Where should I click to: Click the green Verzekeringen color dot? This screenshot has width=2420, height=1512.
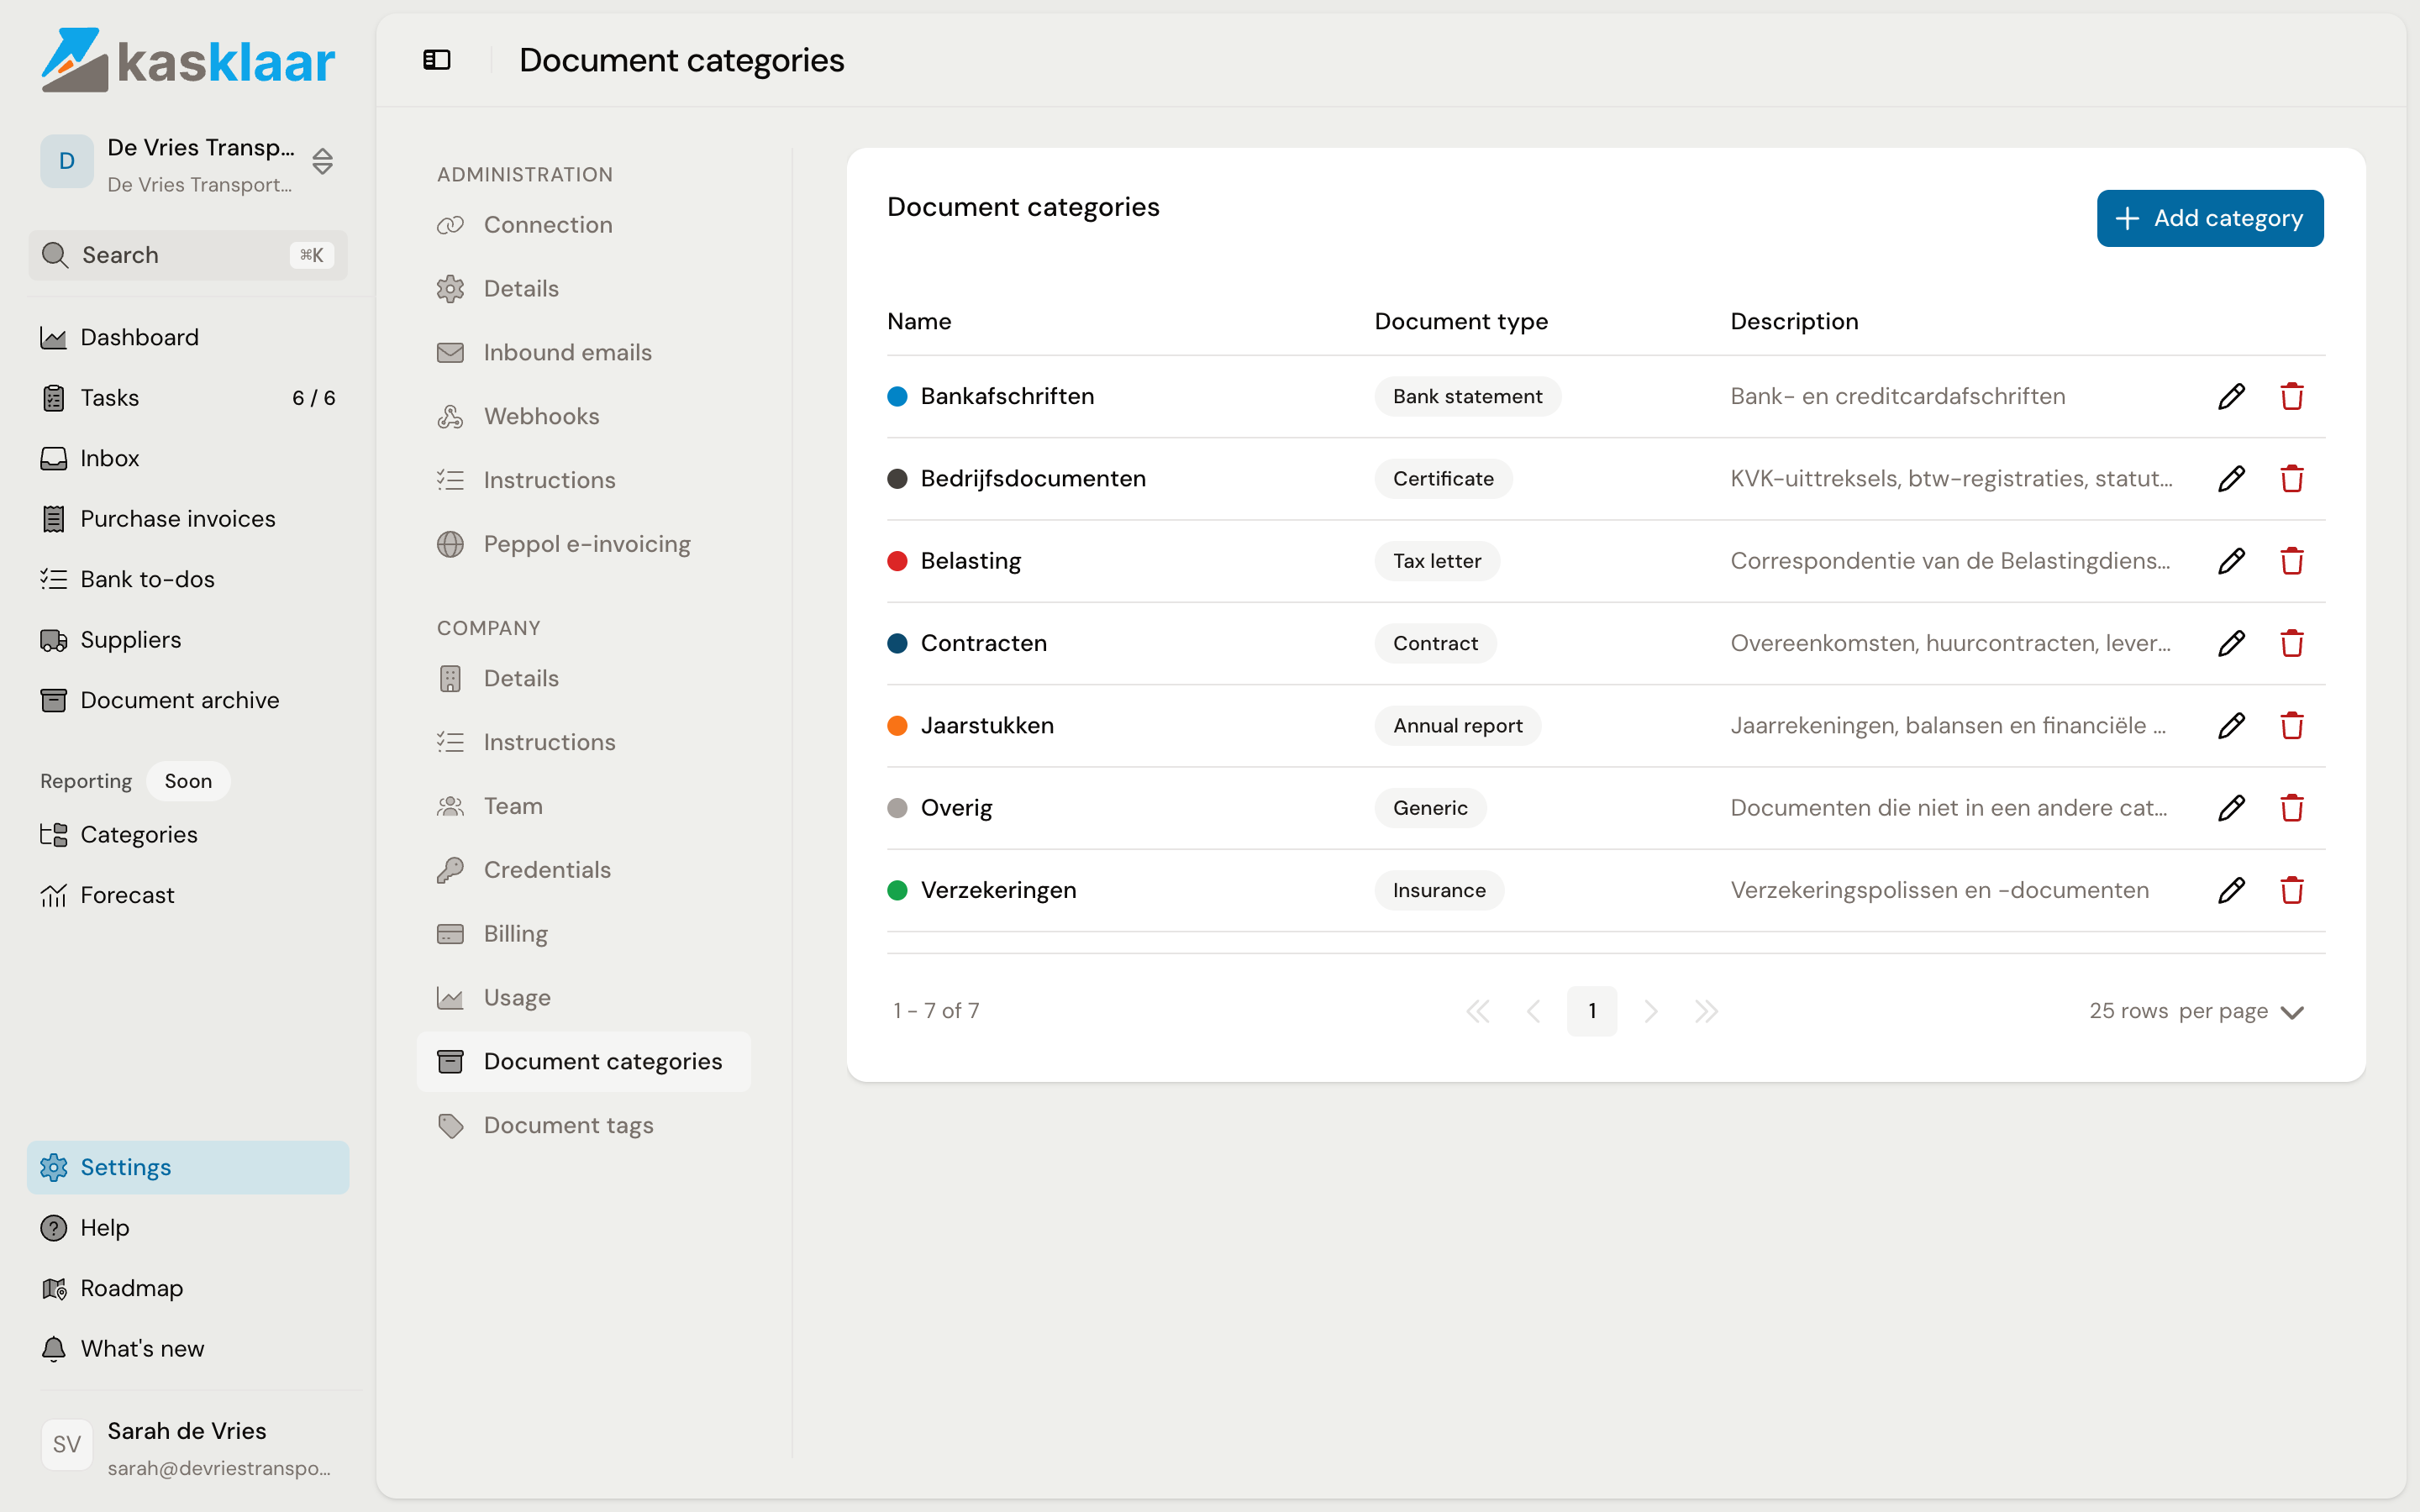(897, 890)
